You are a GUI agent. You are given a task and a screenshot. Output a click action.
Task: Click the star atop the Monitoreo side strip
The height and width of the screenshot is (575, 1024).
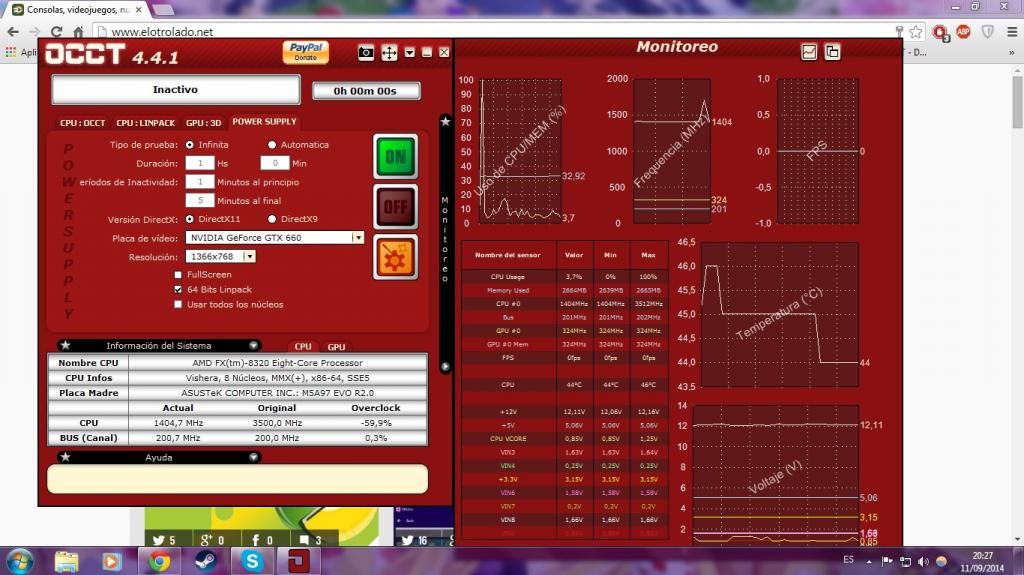pyautogui.click(x=445, y=122)
